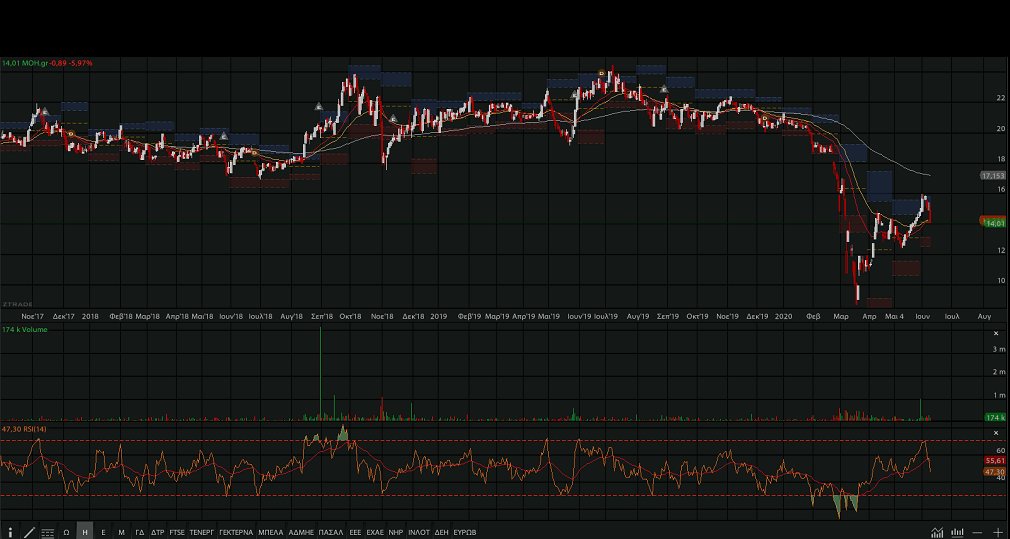Viewport: 1010px width, 539px height.
Task: Select the trend line drawing tool
Action: (x=28, y=532)
